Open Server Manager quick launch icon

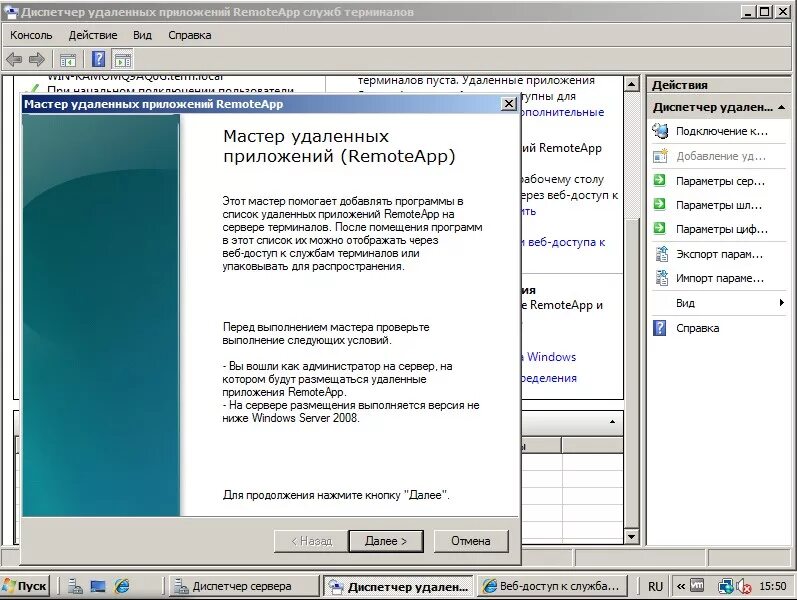point(75,586)
